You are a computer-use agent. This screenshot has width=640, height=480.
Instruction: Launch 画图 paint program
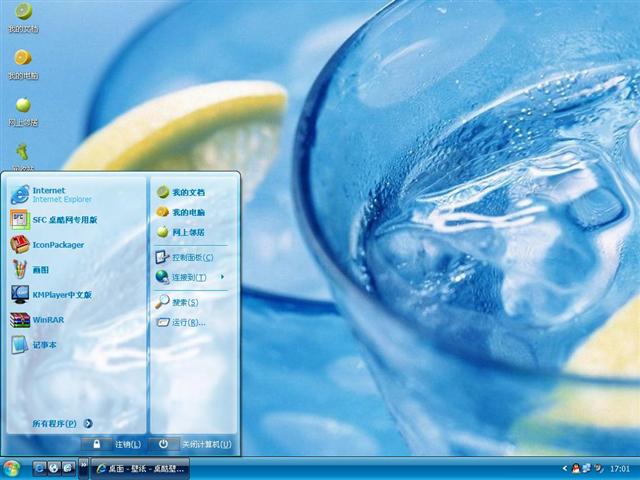29,269
